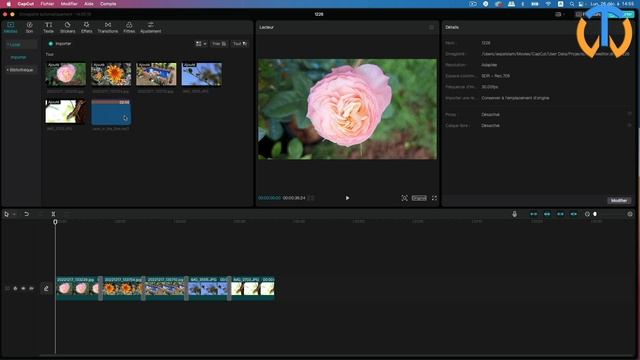This screenshot has height=360, width=640.
Task: Open the Apple menu
Action: pyautogui.click(x=8, y=4)
